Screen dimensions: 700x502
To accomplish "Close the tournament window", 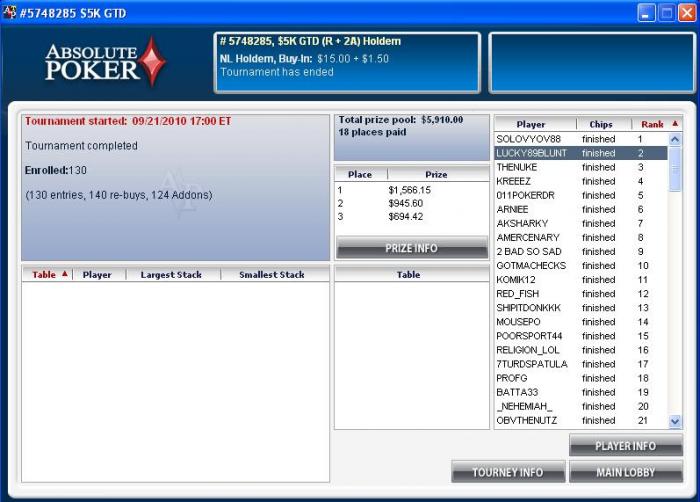I will (x=687, y=13).
